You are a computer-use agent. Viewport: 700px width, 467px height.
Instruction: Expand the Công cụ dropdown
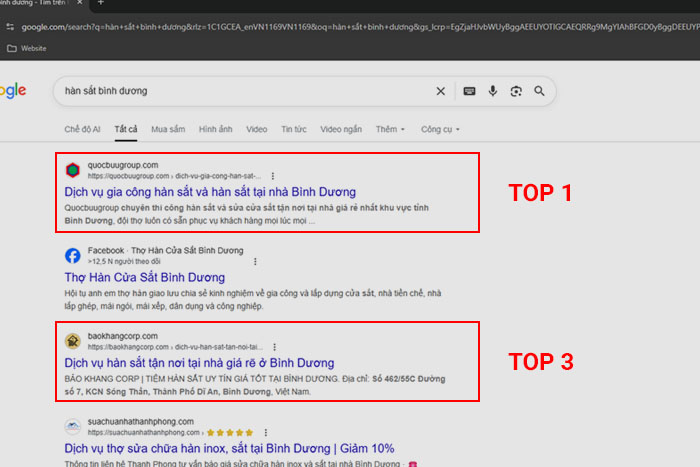[x=440, y=129]
